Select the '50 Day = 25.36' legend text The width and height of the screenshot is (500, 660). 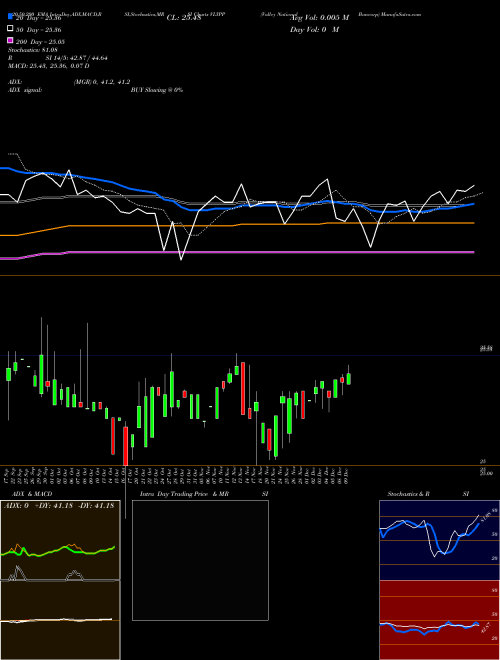(x=38, y=30)
